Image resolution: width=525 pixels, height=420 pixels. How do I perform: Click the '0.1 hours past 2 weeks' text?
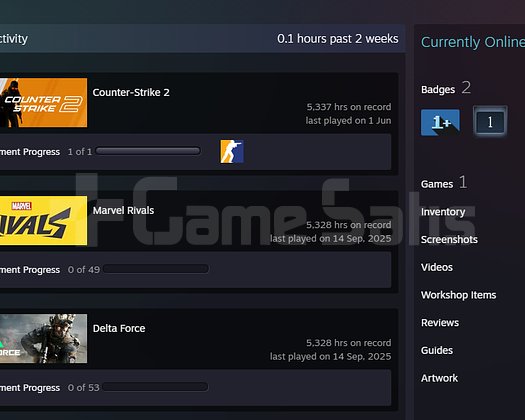coord(338,39)
